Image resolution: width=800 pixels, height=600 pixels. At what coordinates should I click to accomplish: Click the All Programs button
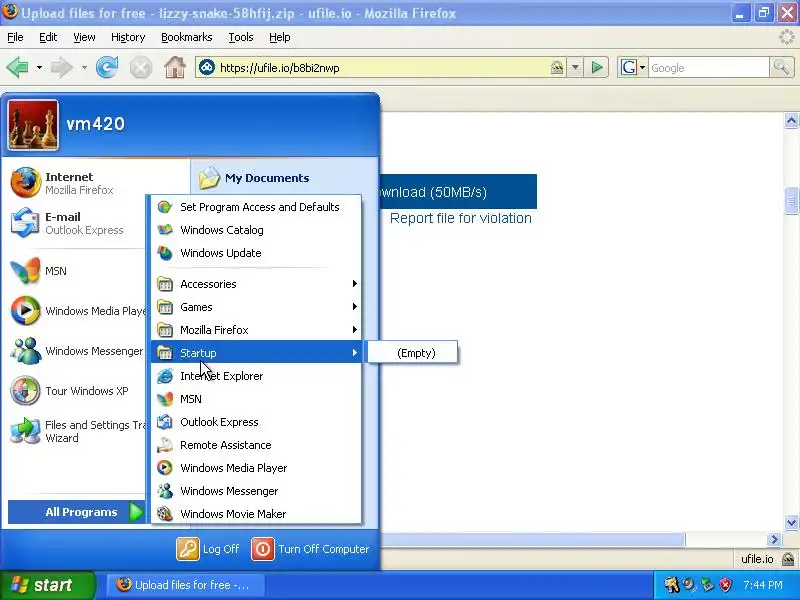(x=77, y=512)
